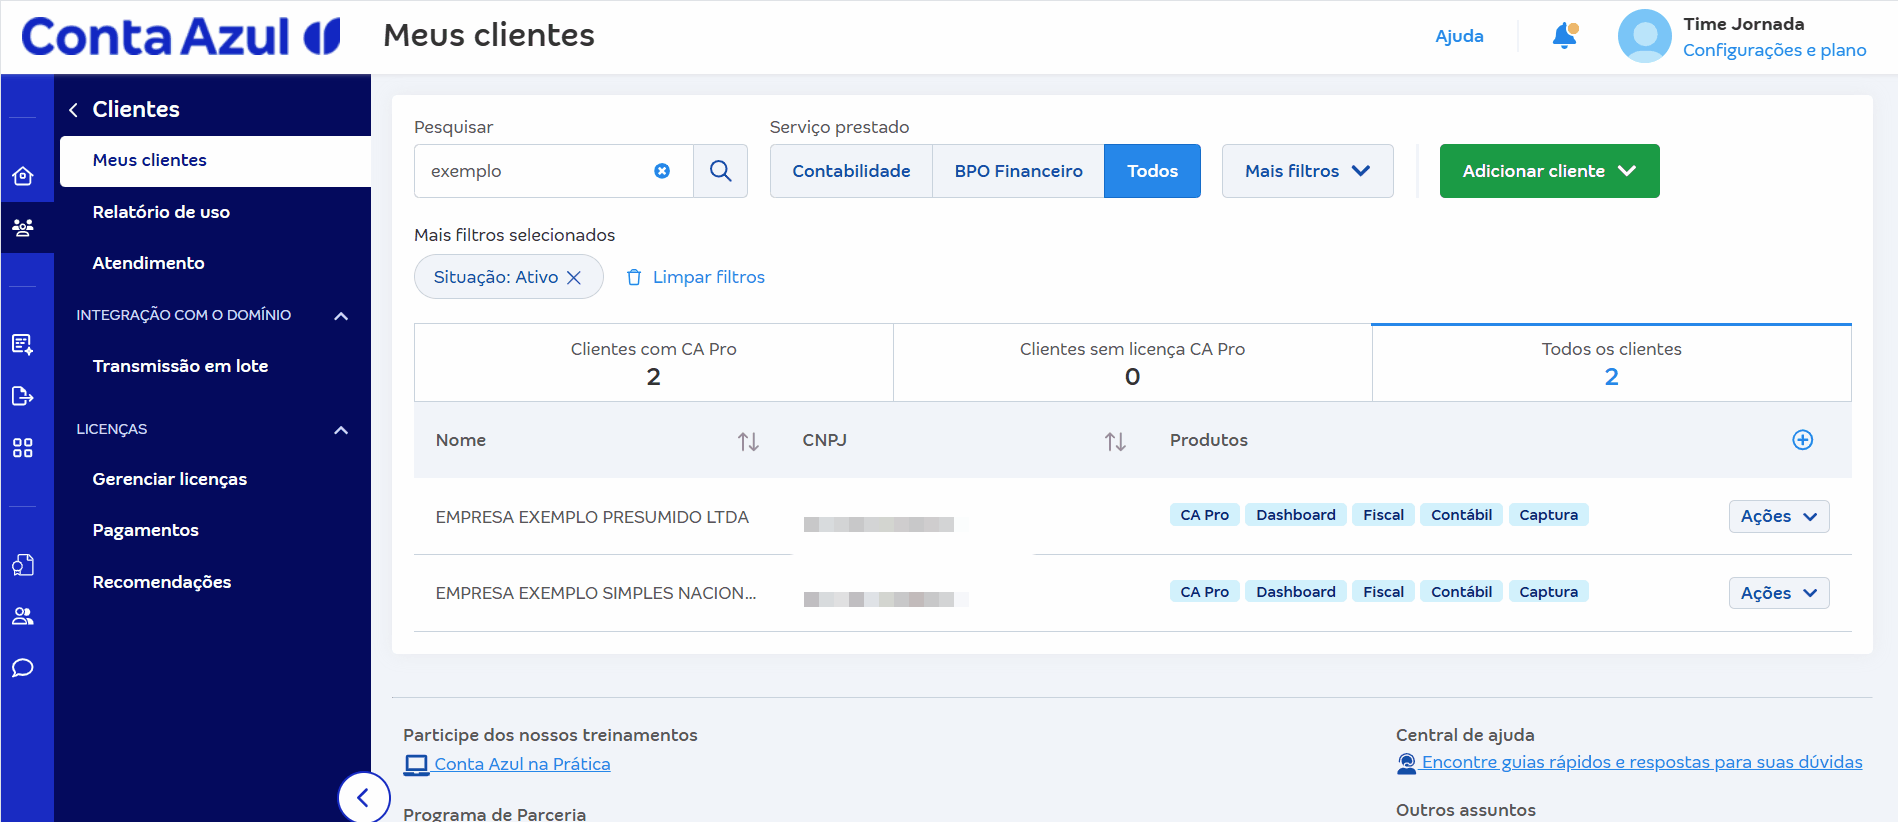The image size is (1898, 822).
Task: Open the Adicionar cliente dropdown
Action: pos(1549,171)
